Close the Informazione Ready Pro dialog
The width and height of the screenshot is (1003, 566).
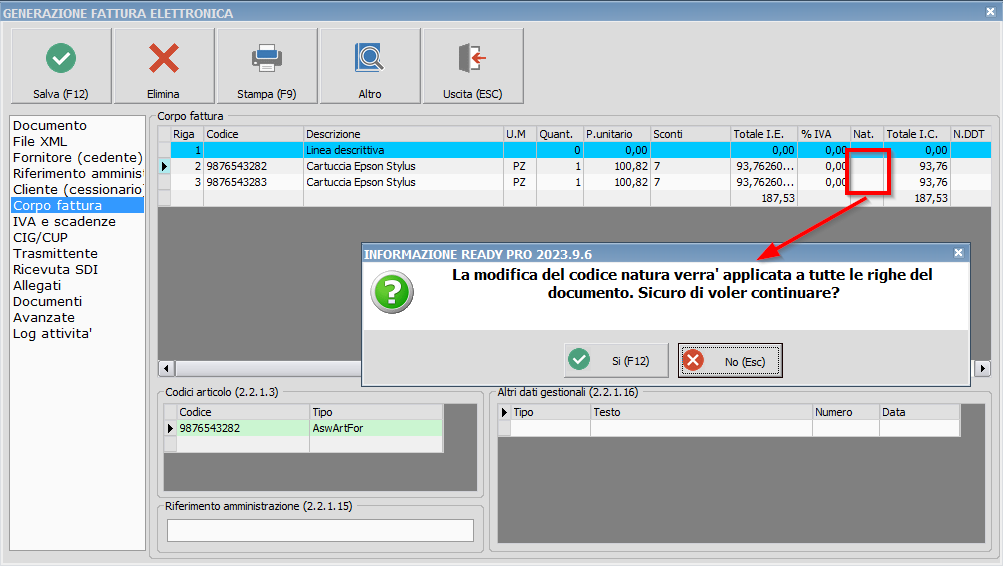click(958, 253)
